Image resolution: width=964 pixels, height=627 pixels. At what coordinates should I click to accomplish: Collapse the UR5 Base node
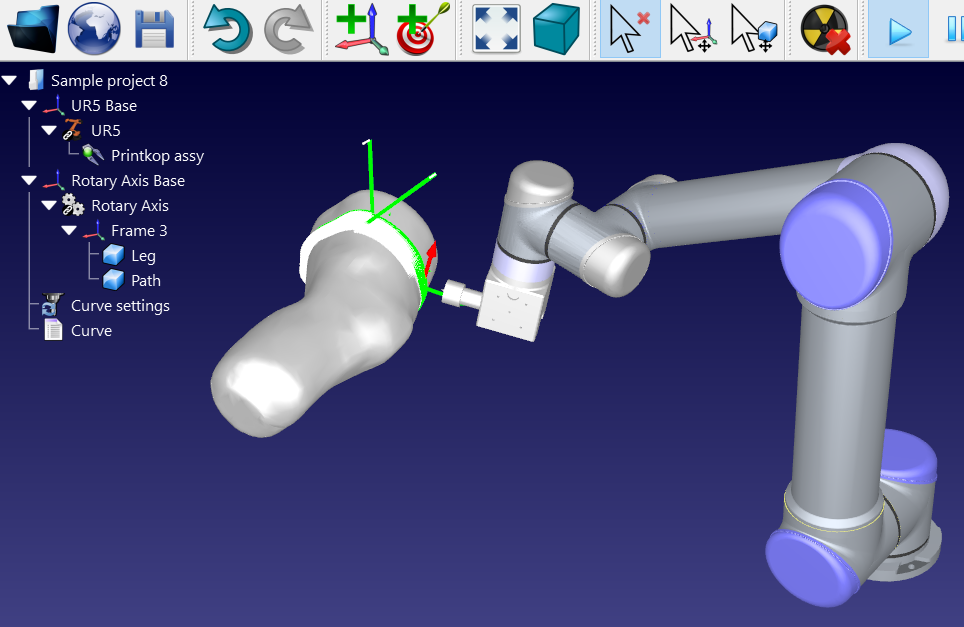pos(29,106)
